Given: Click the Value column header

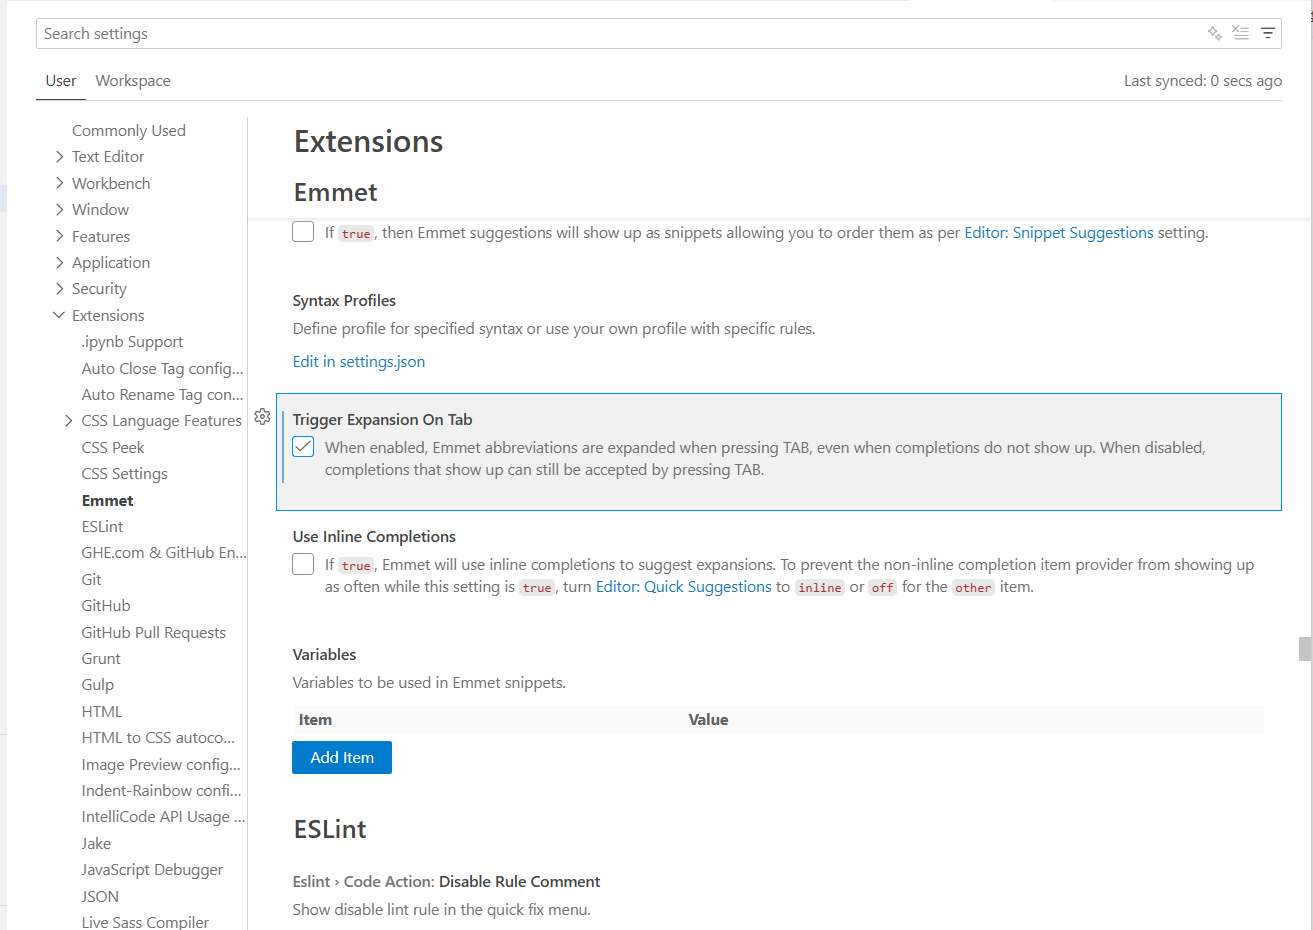Looking at the screenshot, I should coord(708,719).
